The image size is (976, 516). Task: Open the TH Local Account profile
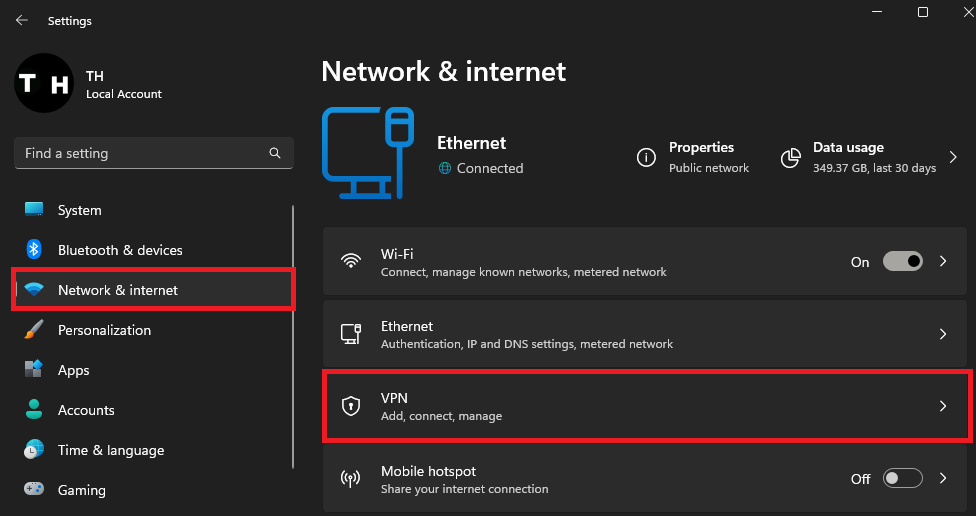90,84
